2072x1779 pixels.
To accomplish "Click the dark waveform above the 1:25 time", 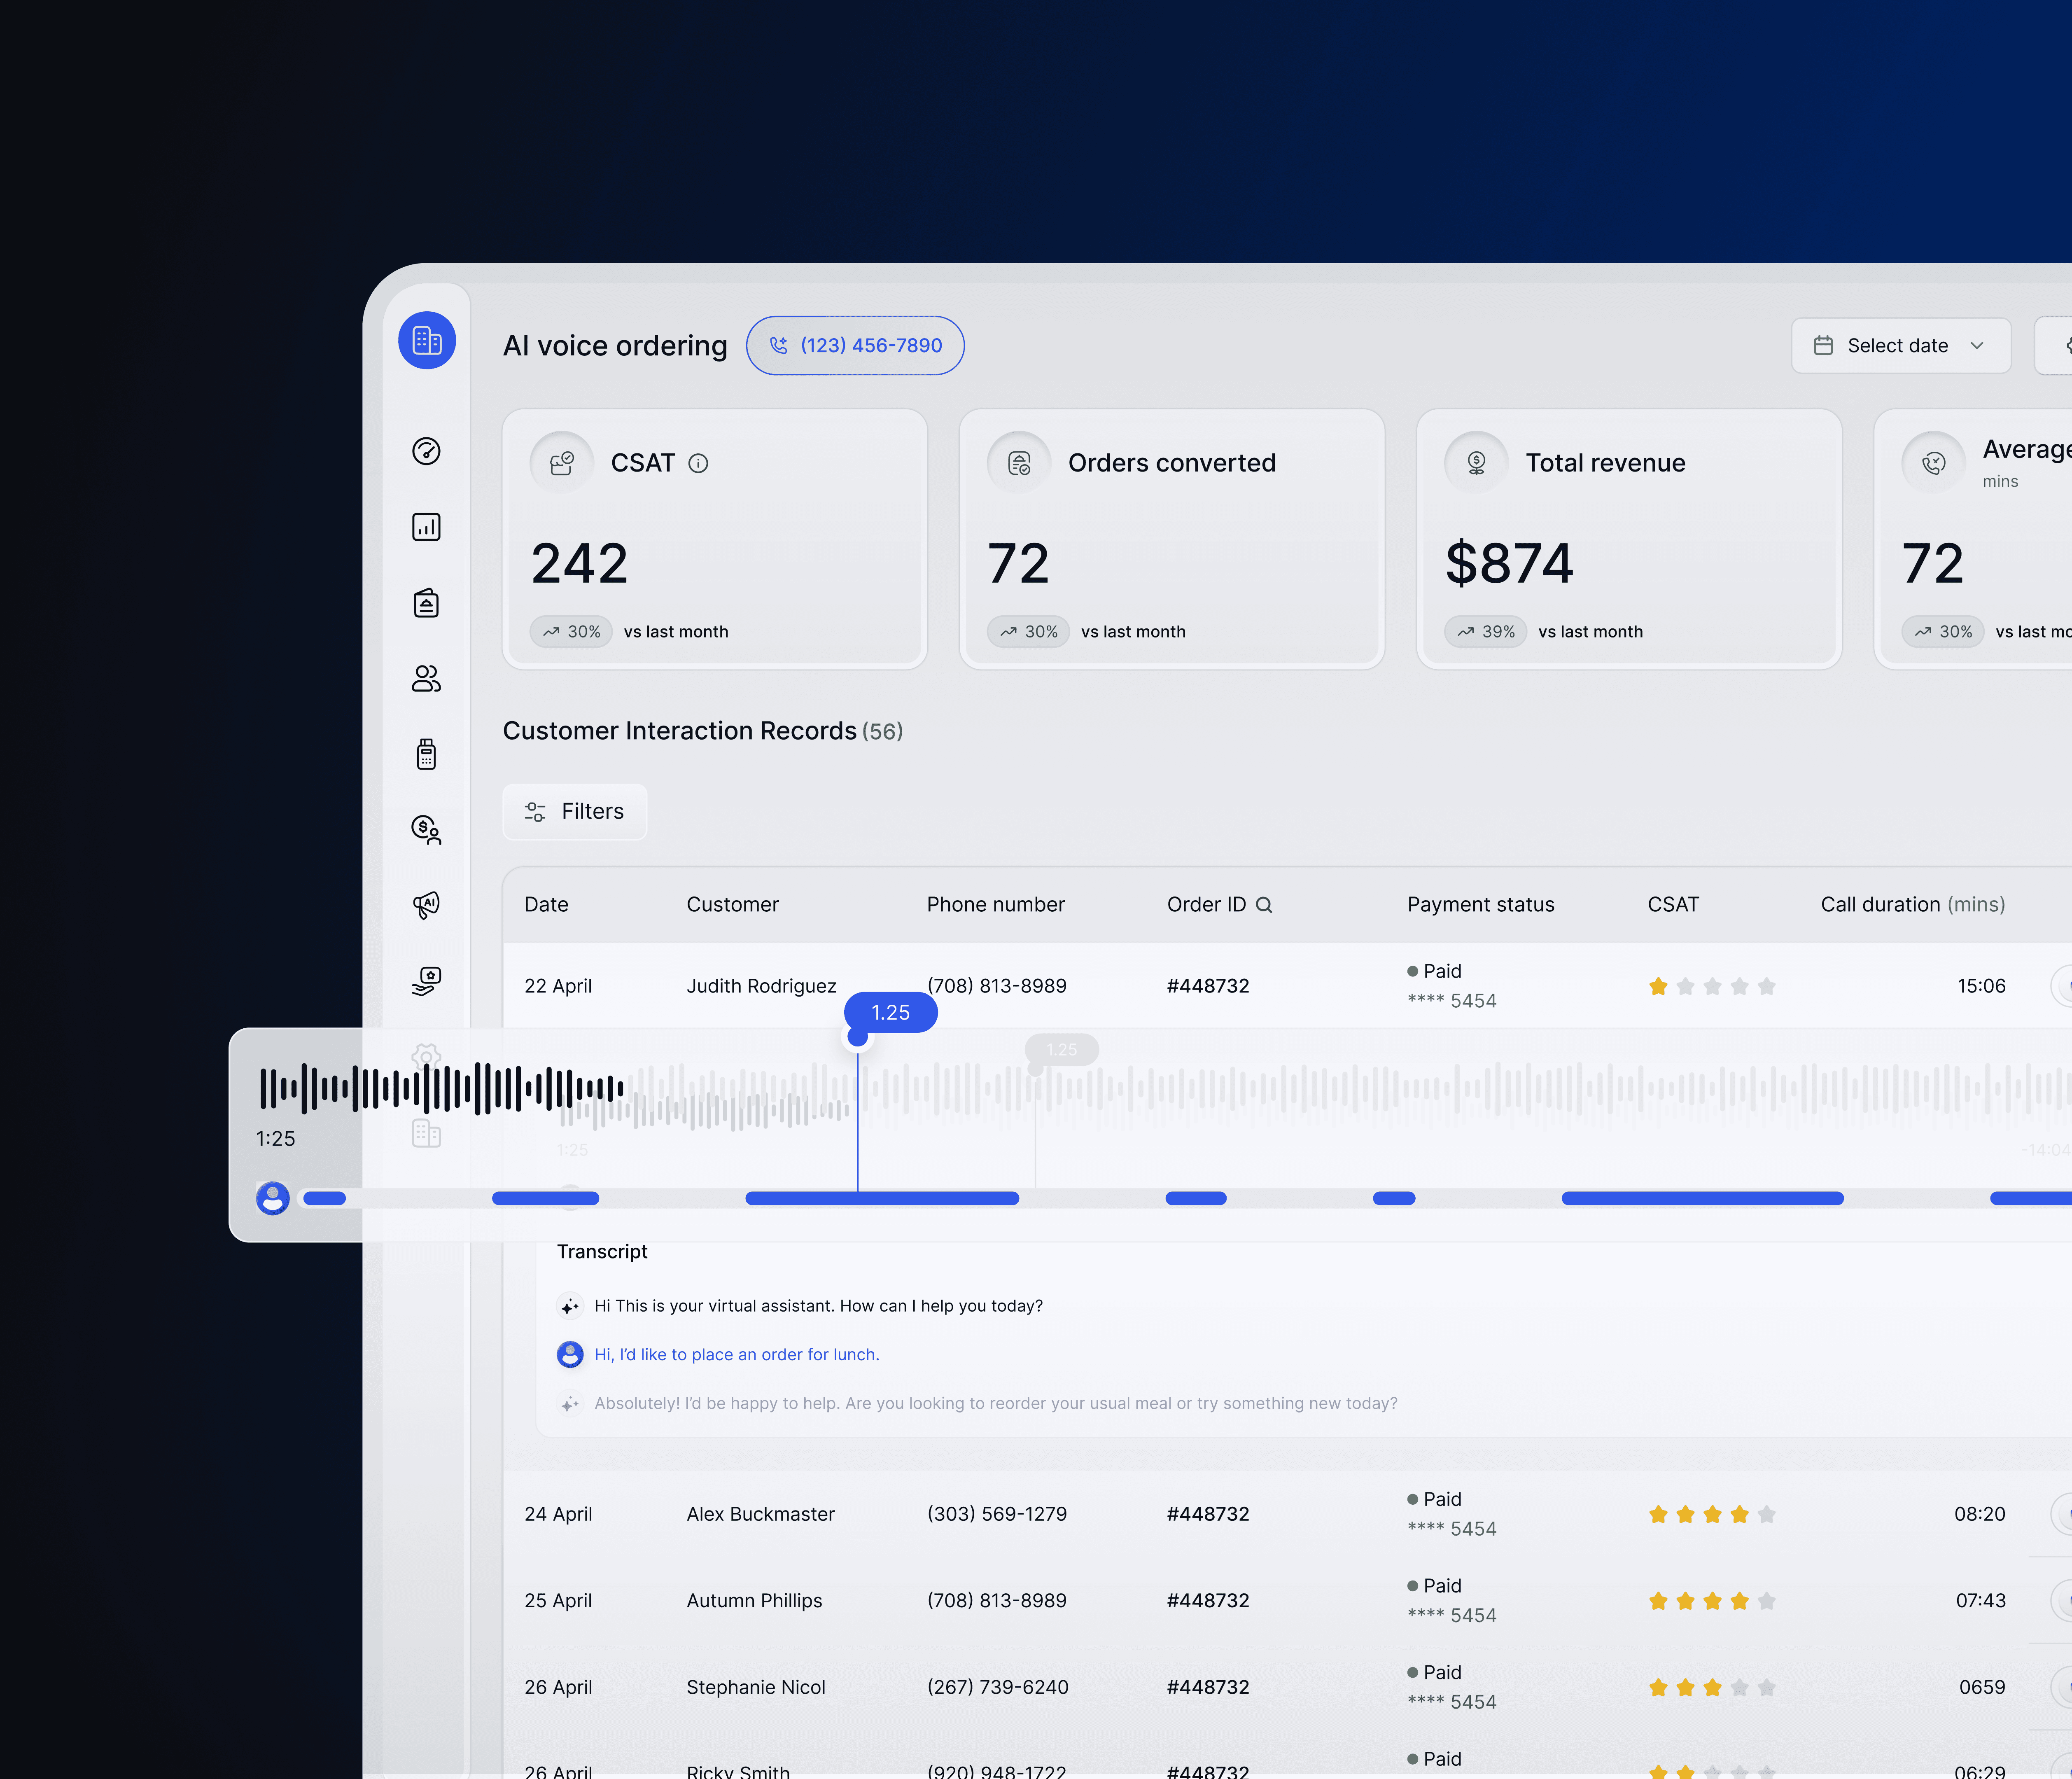I will coord(441,1089).
